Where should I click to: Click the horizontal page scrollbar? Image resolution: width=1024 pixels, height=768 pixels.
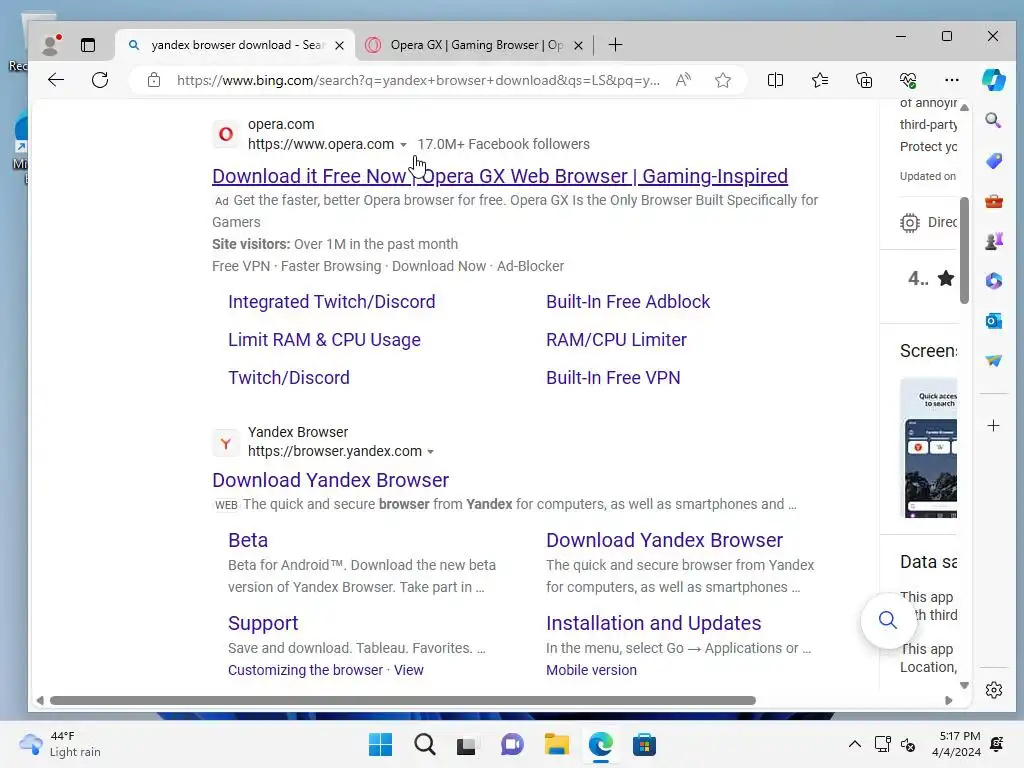tap(403, 700)
